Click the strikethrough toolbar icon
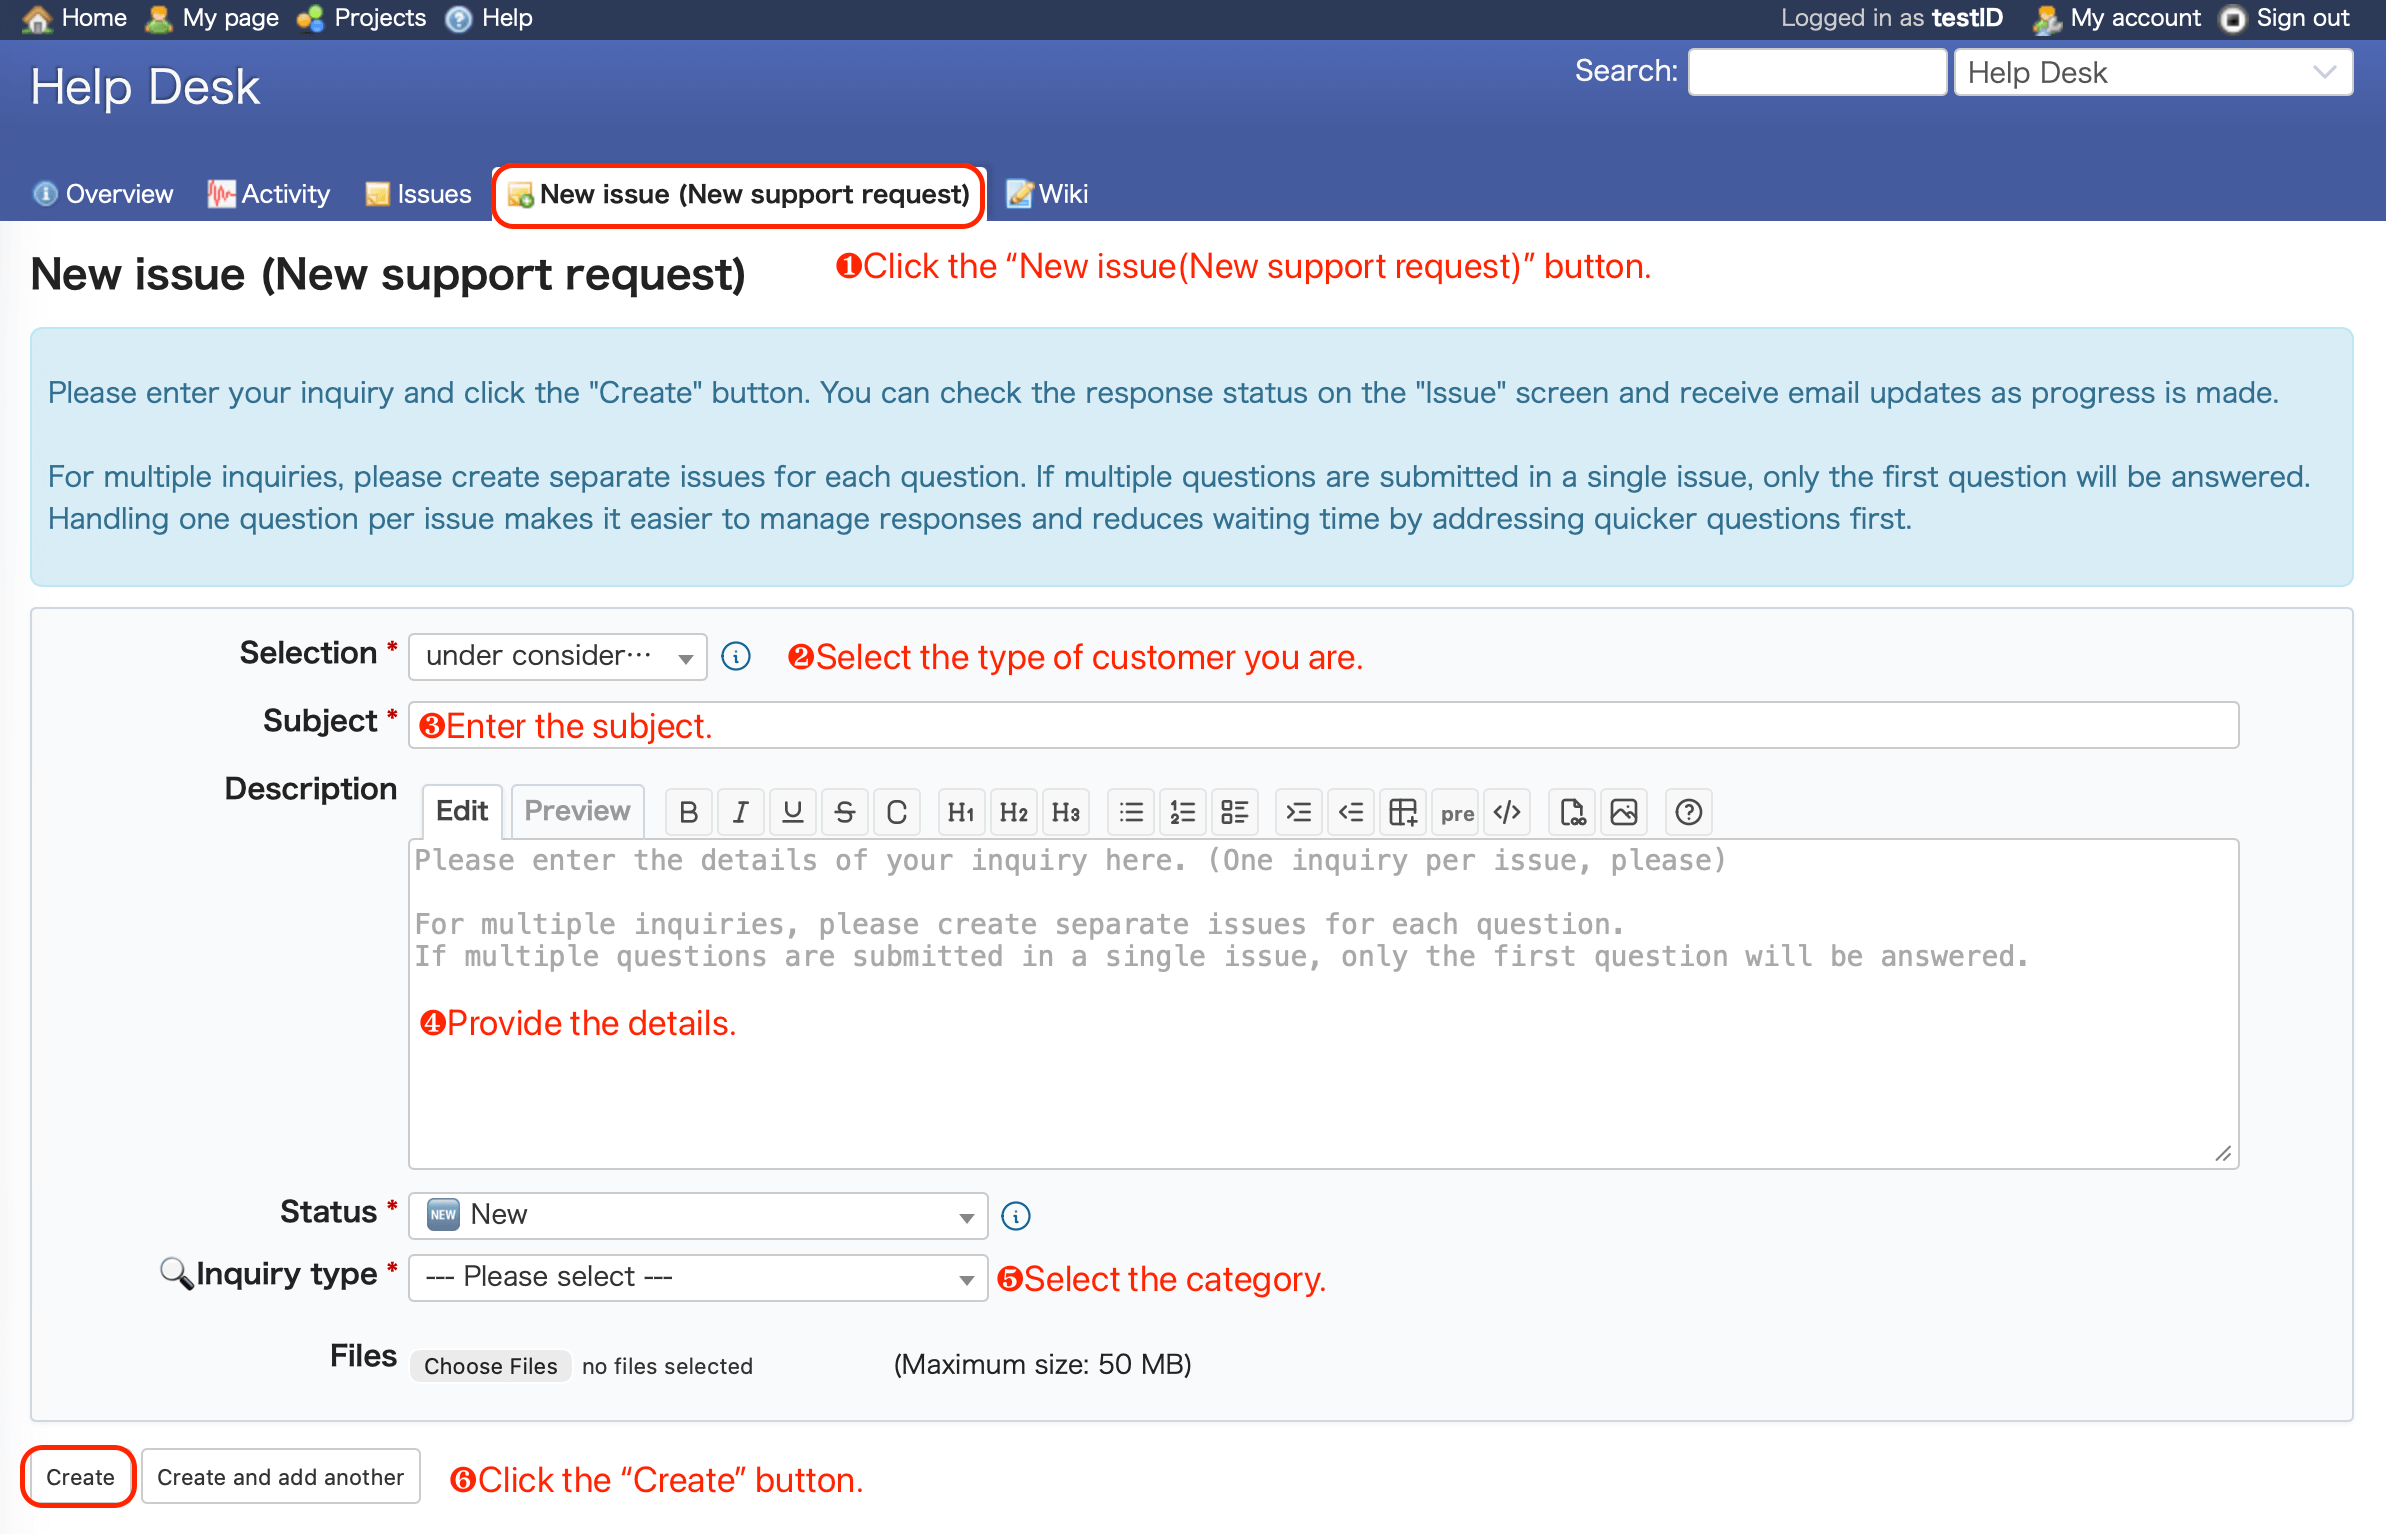 845,812
